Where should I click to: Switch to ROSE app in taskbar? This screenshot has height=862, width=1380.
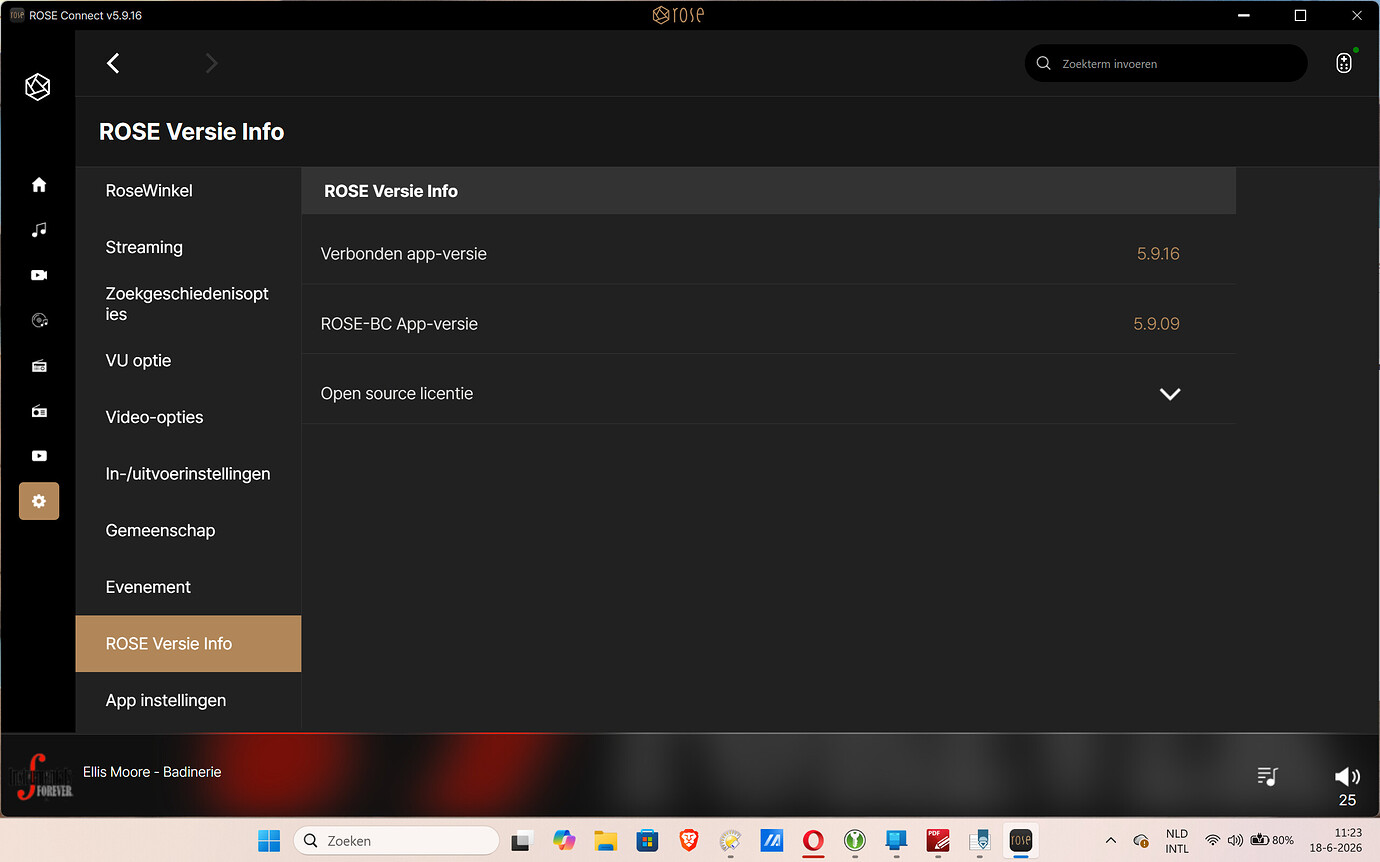tap(1020, 841)
